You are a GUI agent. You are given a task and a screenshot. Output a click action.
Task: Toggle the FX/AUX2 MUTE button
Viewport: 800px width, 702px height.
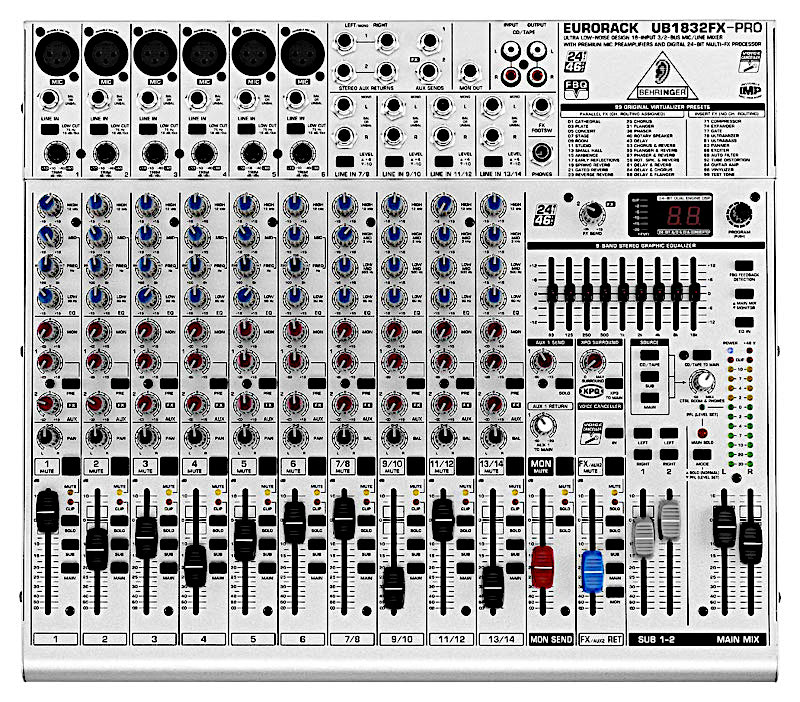point(614,466)
